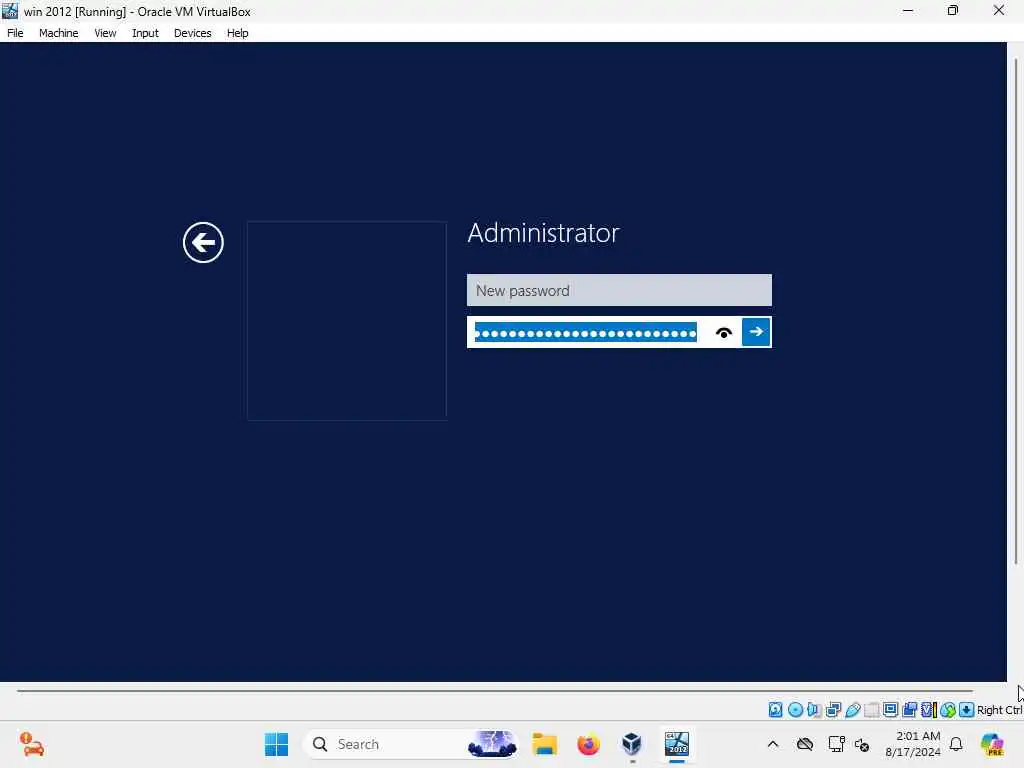Click the CPU virtualization status icon
1024x768 pixels.
[928, 710]
